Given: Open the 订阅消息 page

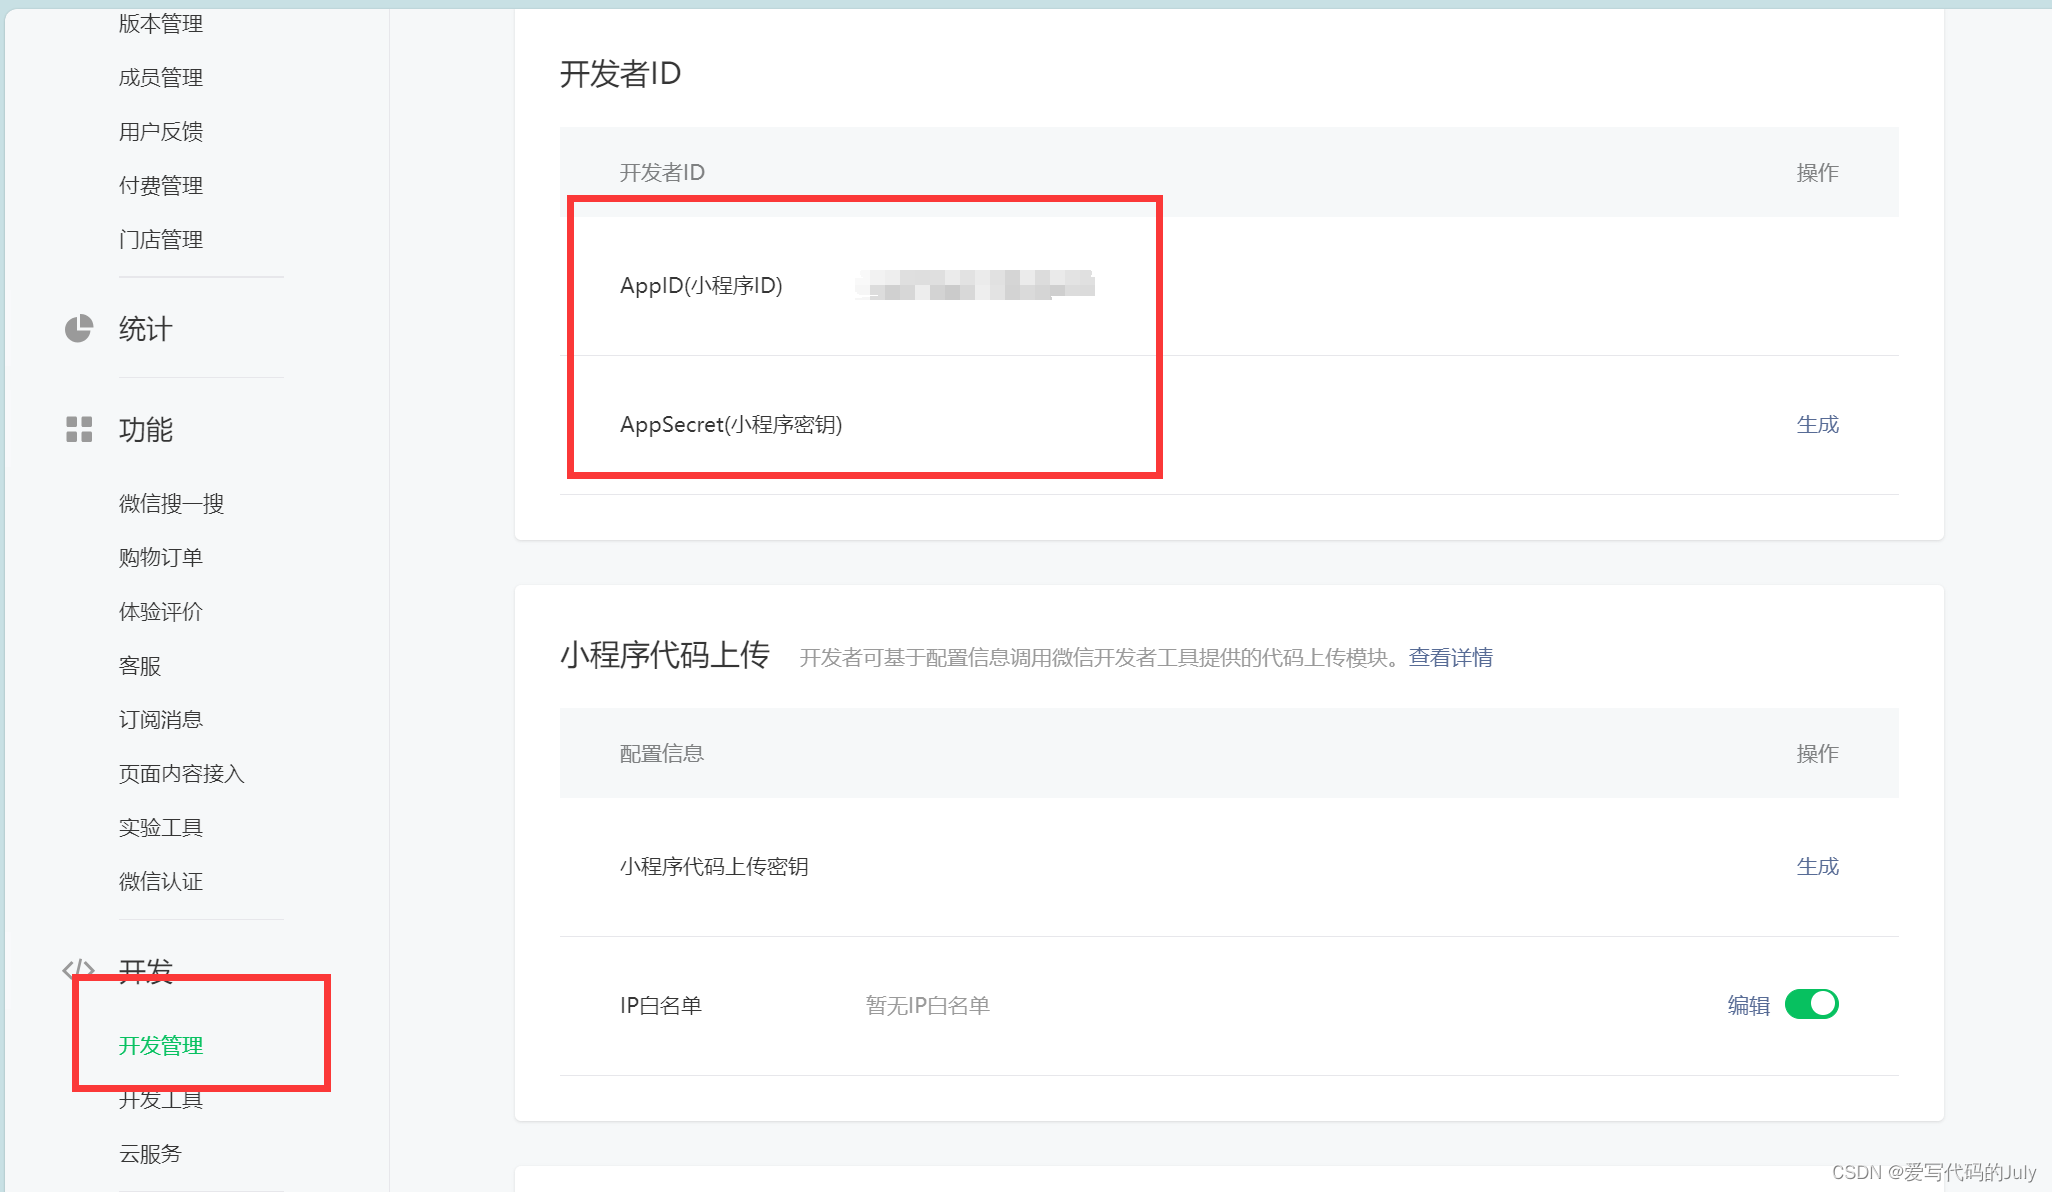Looking at the screenshot, I should [161, 720].
